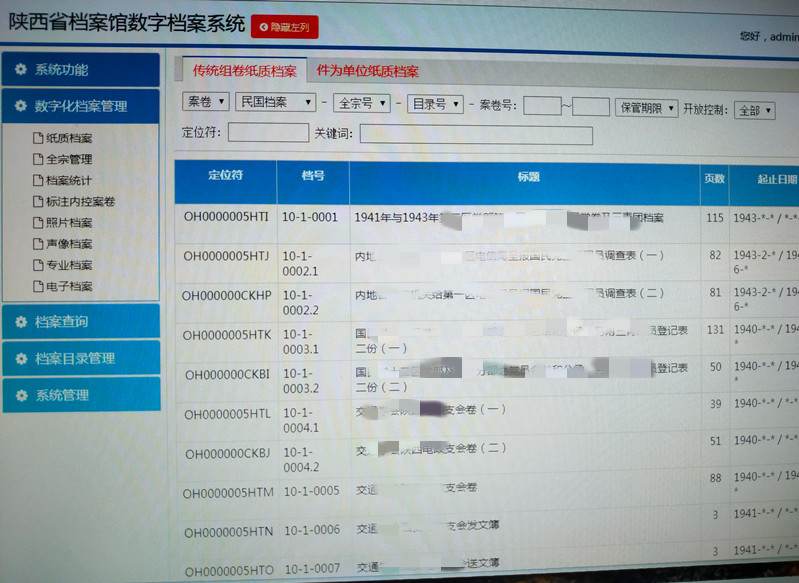Click document icon next to 照片档案

pyautogui.click(x=38, y=222)
